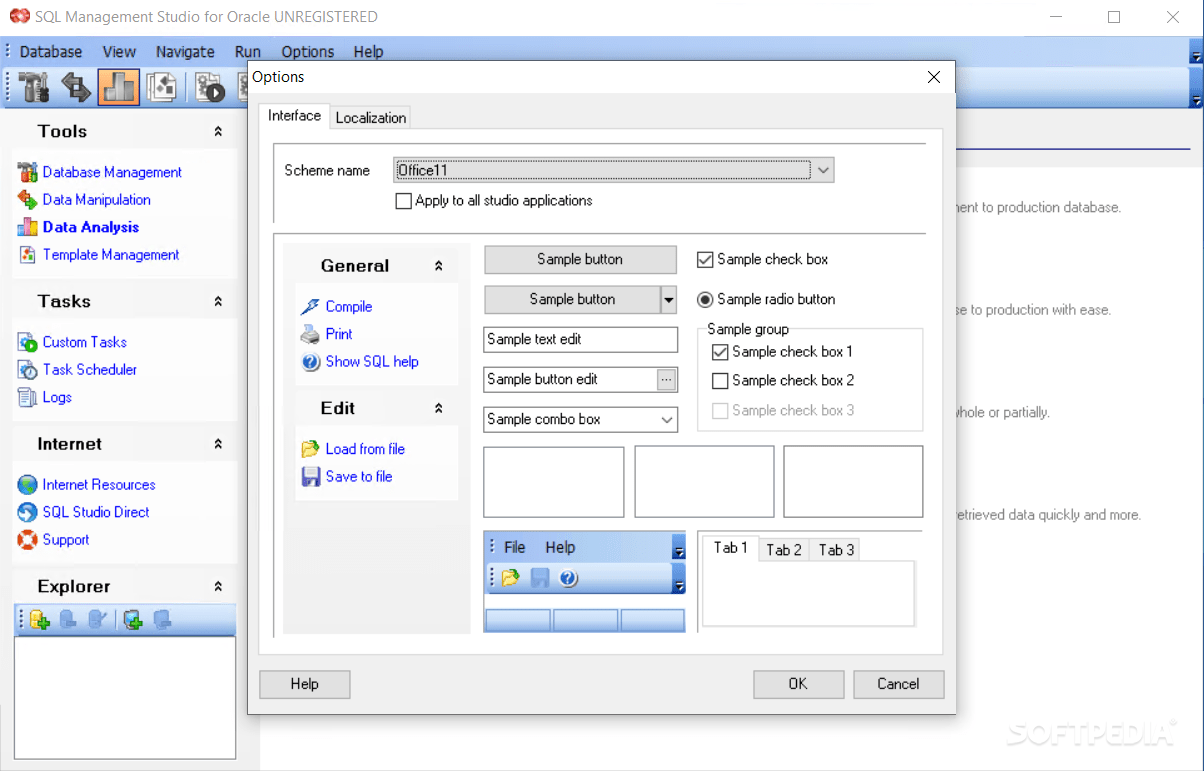Select Tab 2 in the sample tab control
Image resolution: width=1204 pixels, height=771 pixels.
point(783,549)
